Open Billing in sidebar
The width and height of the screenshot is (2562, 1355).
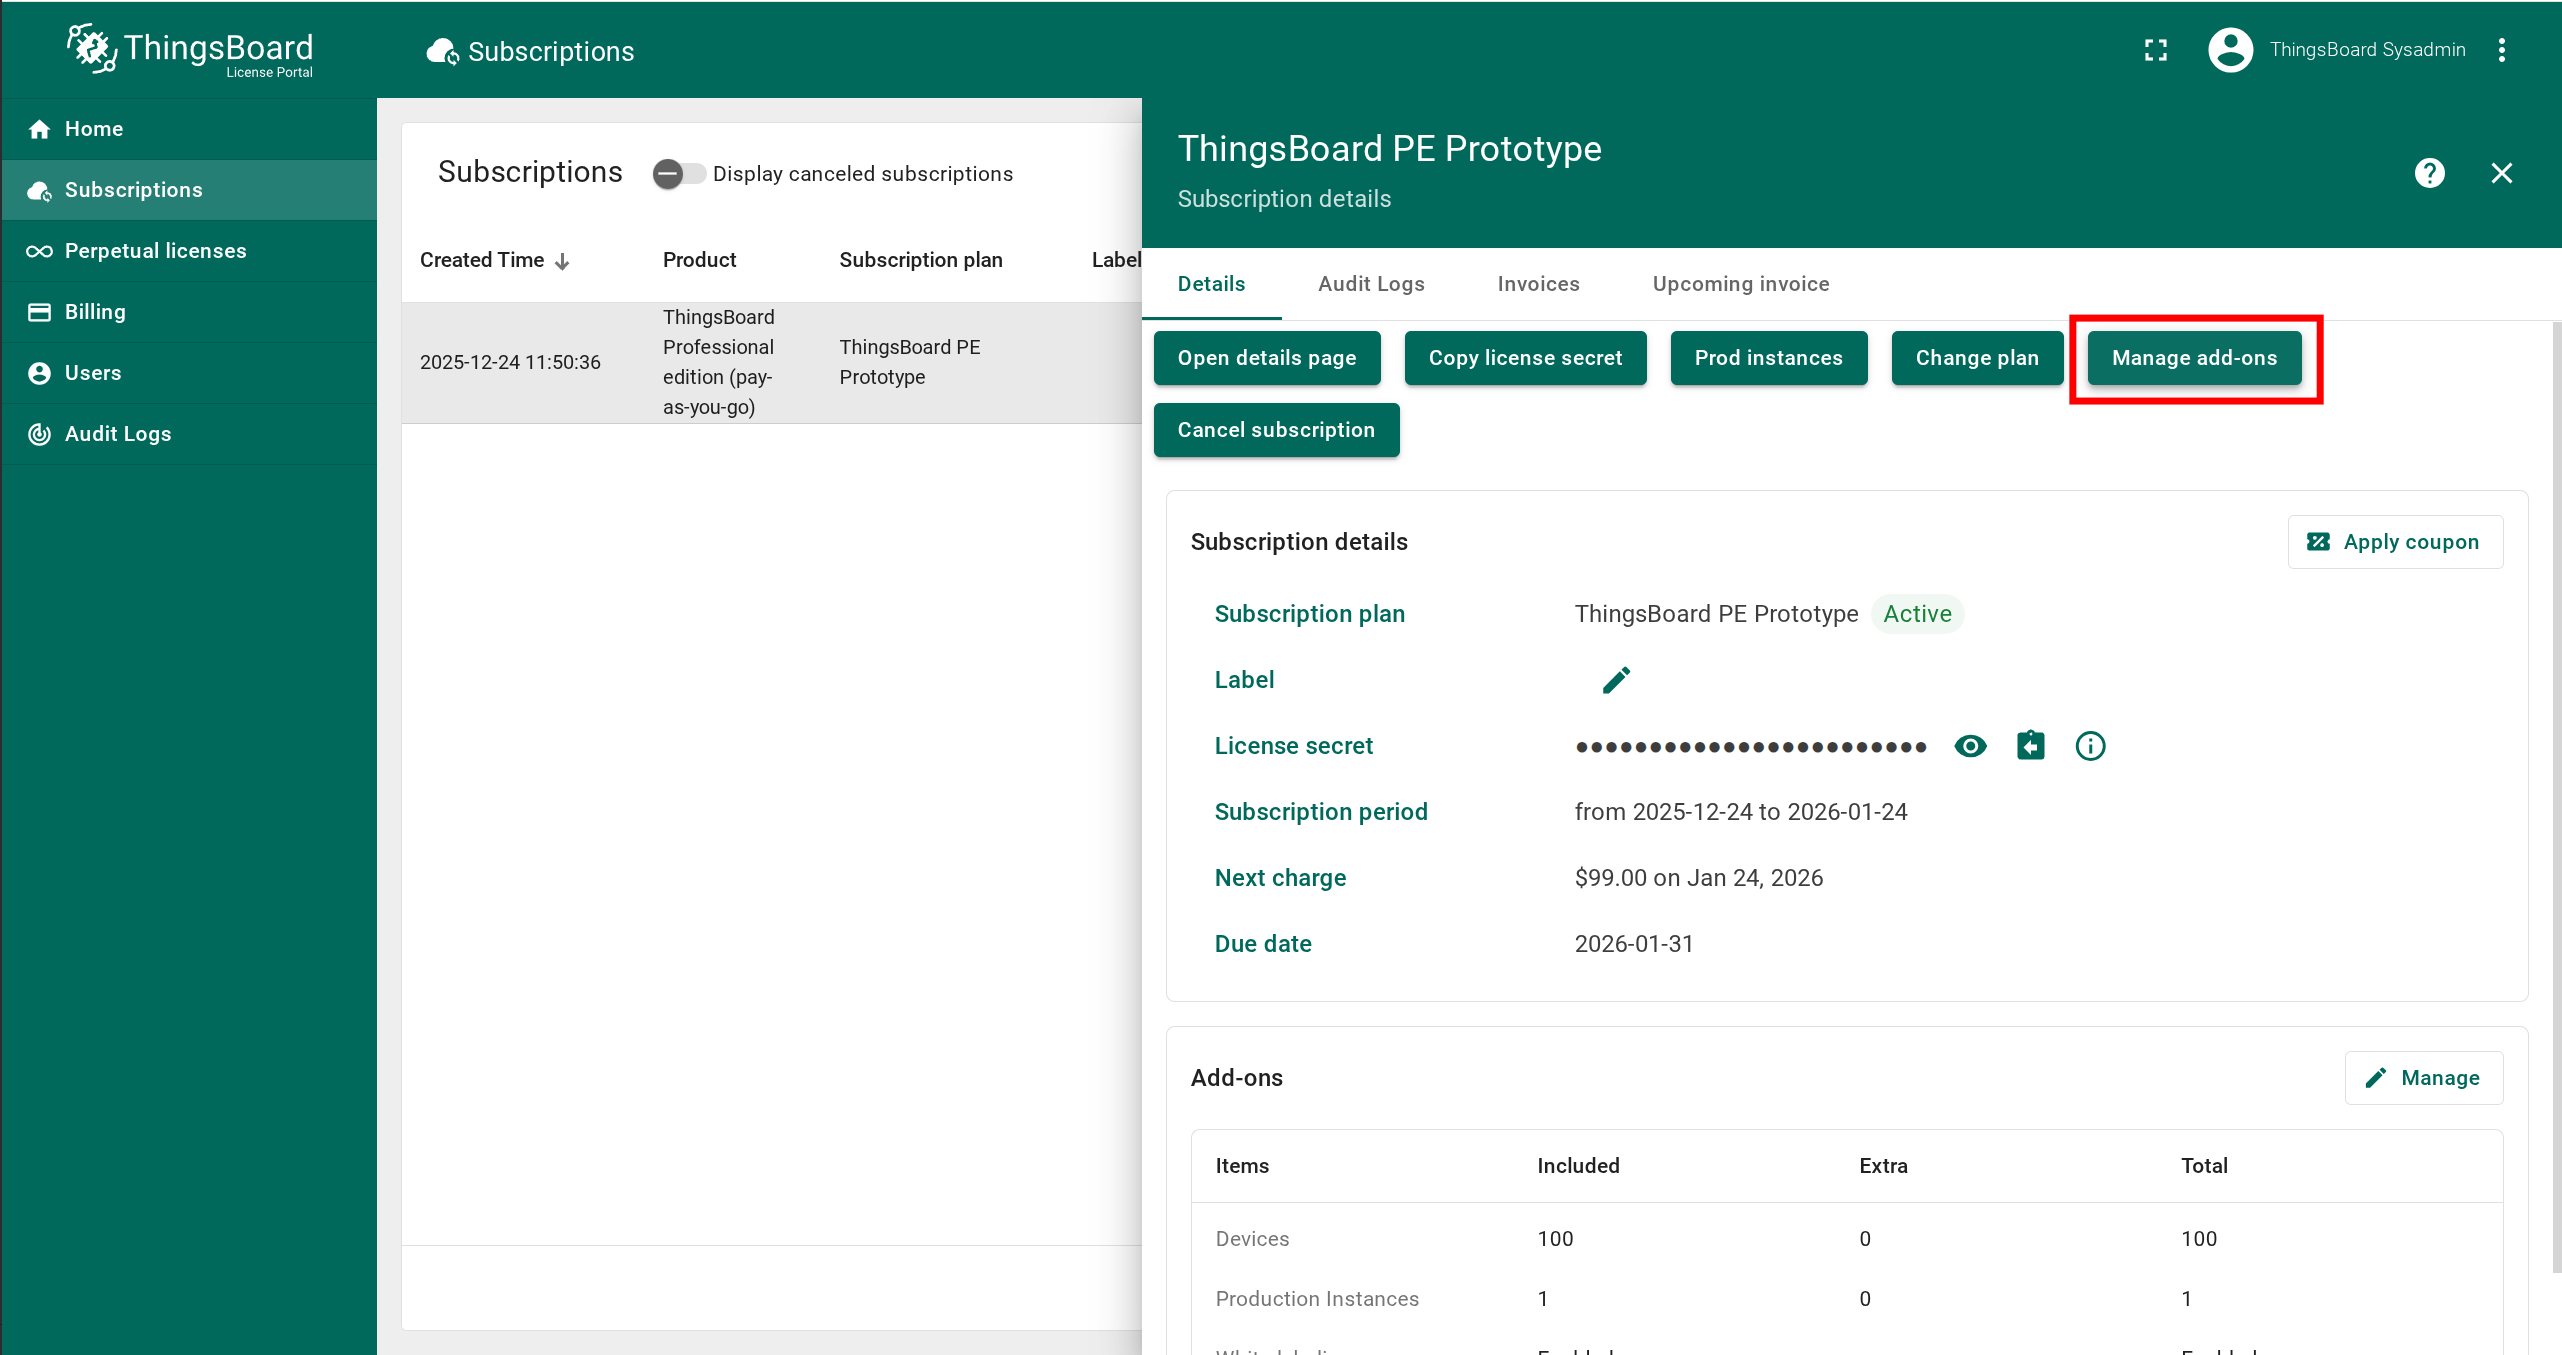95,312
